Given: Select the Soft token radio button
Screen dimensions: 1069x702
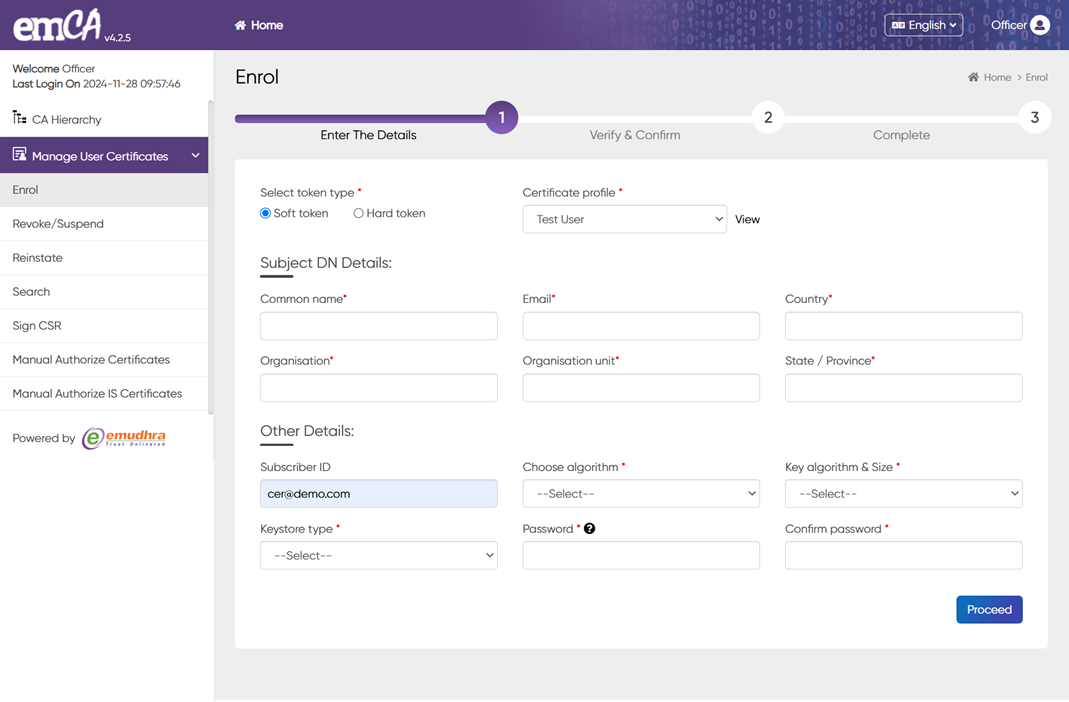Looking at the screenshot, I should pyautogui.click(x=266, y=213).
